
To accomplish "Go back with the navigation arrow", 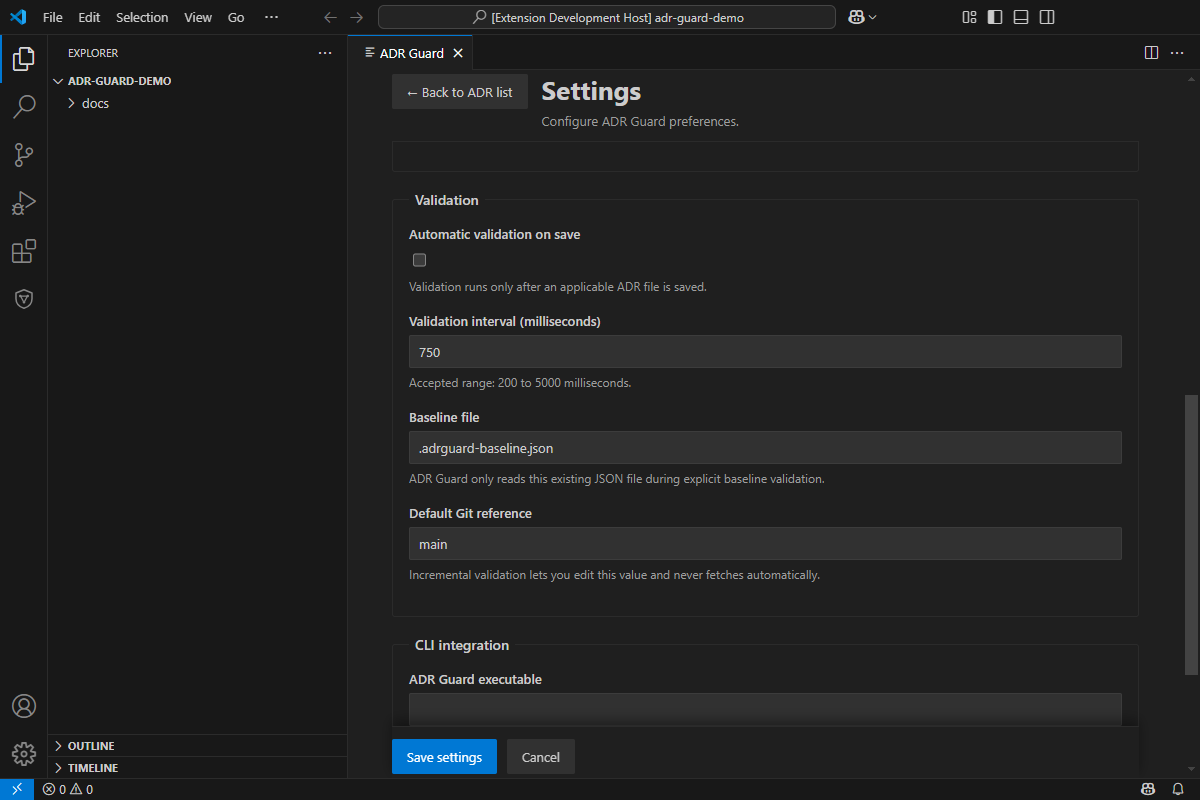I will 331,17.
